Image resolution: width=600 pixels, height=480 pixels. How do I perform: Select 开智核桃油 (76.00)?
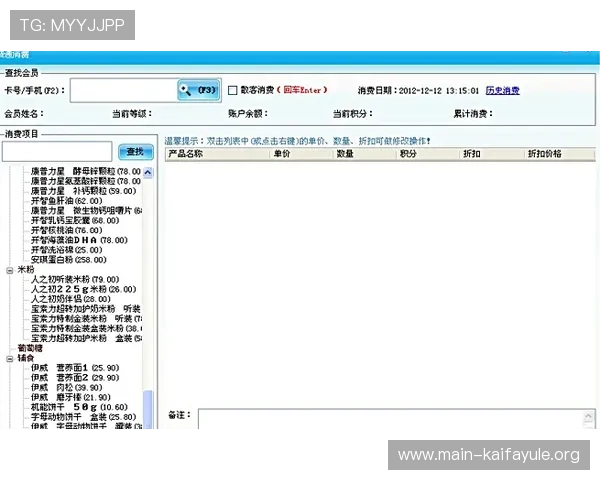[67, 230]
